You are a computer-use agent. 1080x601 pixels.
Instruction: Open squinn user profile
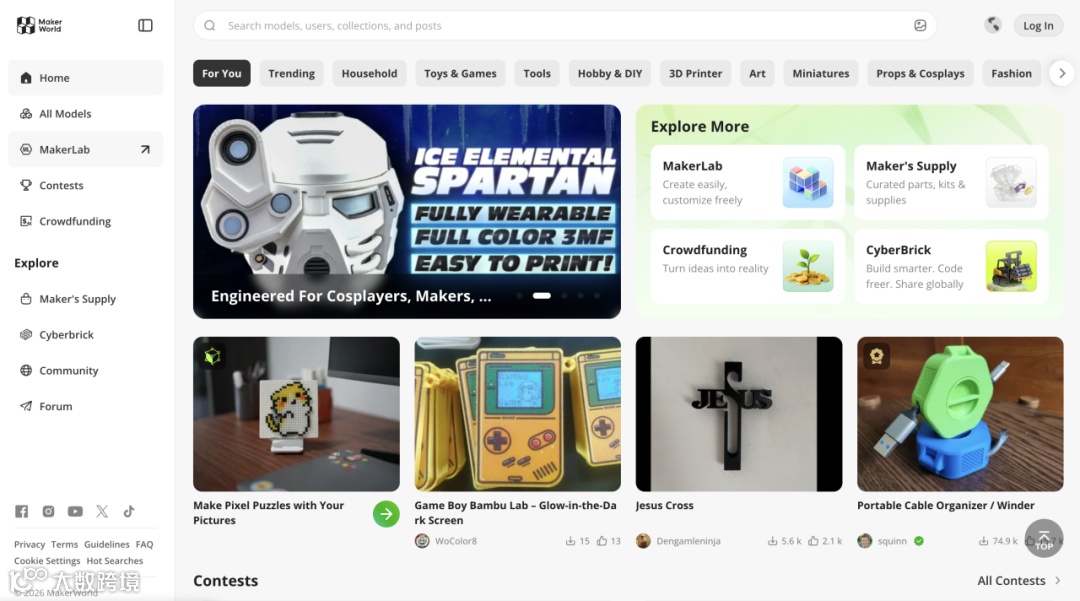point(883,541)
